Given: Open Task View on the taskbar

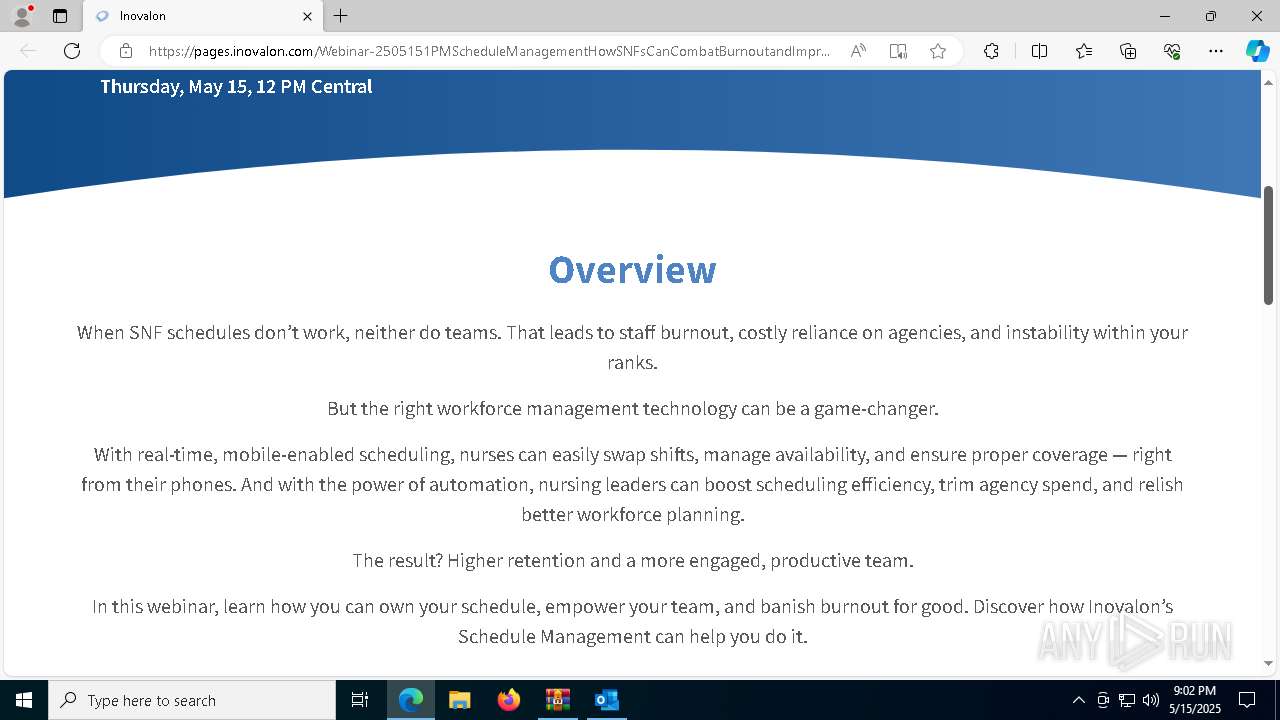Looking at the screenshot, I should click(x=360, y=700).
